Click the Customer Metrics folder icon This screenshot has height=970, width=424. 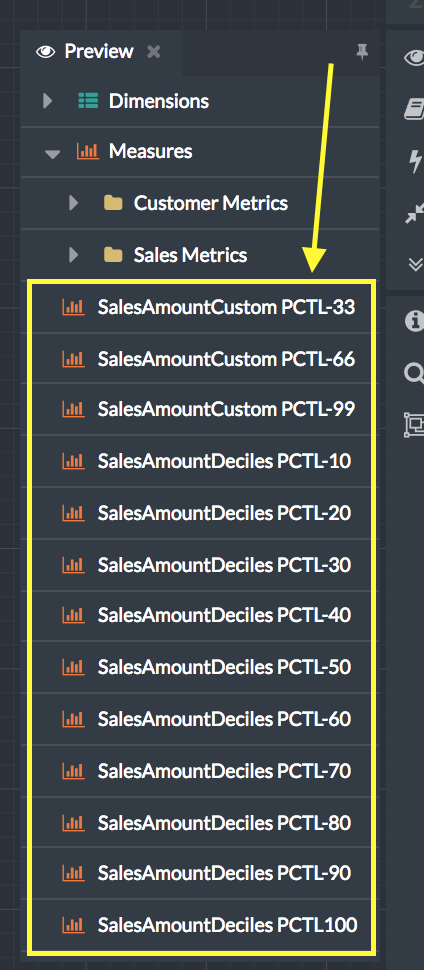point(113,202)
